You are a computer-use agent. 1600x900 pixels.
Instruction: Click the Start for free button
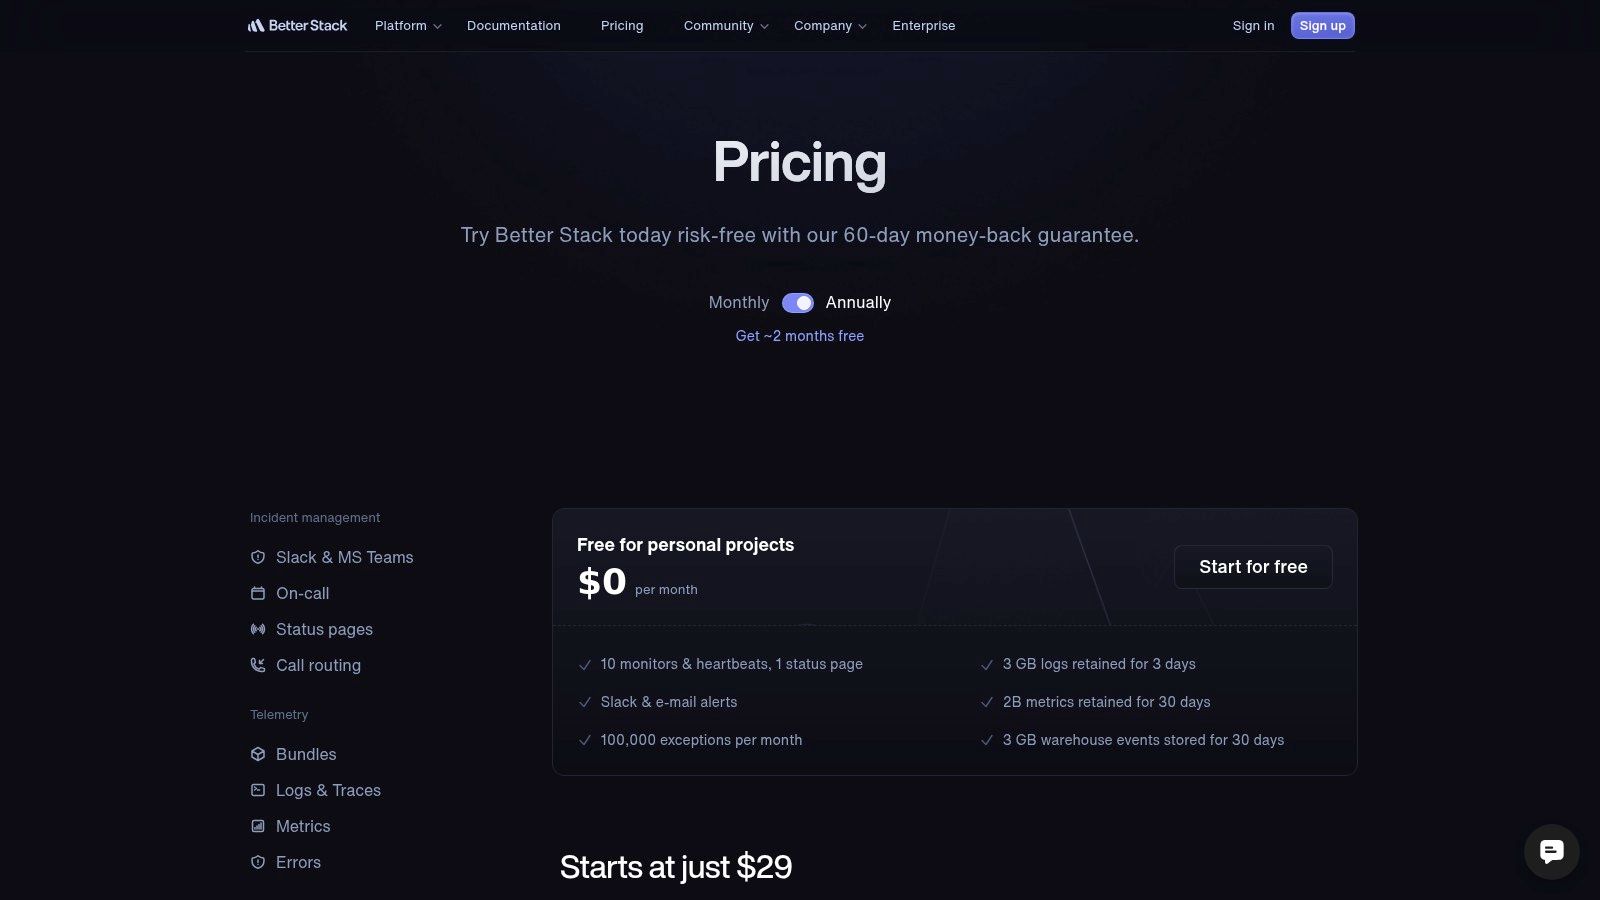tap(1253, 567)
